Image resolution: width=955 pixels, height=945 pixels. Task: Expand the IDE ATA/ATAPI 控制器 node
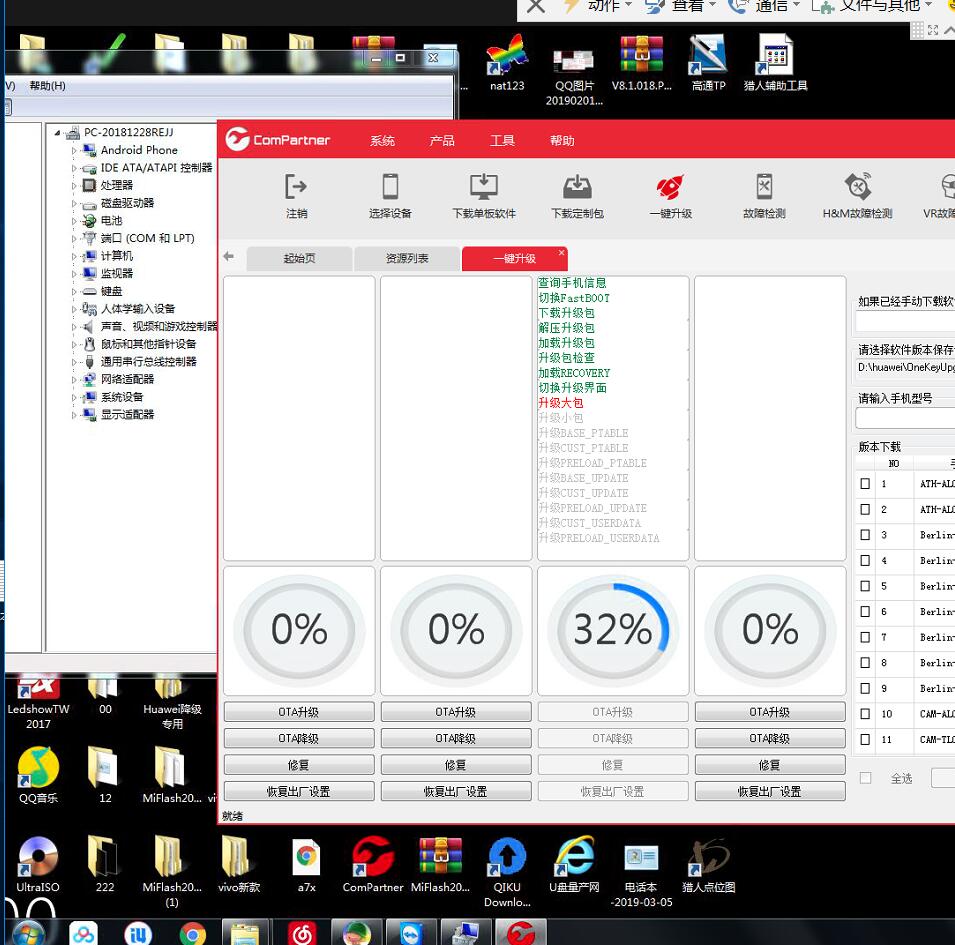[74, 168]
